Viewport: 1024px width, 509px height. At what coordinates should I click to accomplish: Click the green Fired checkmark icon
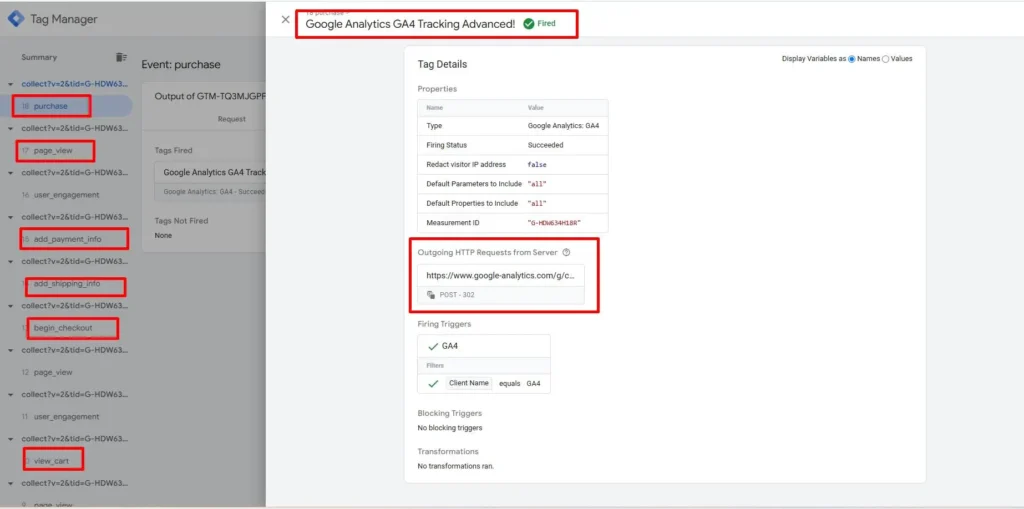[x=528, y=24]
